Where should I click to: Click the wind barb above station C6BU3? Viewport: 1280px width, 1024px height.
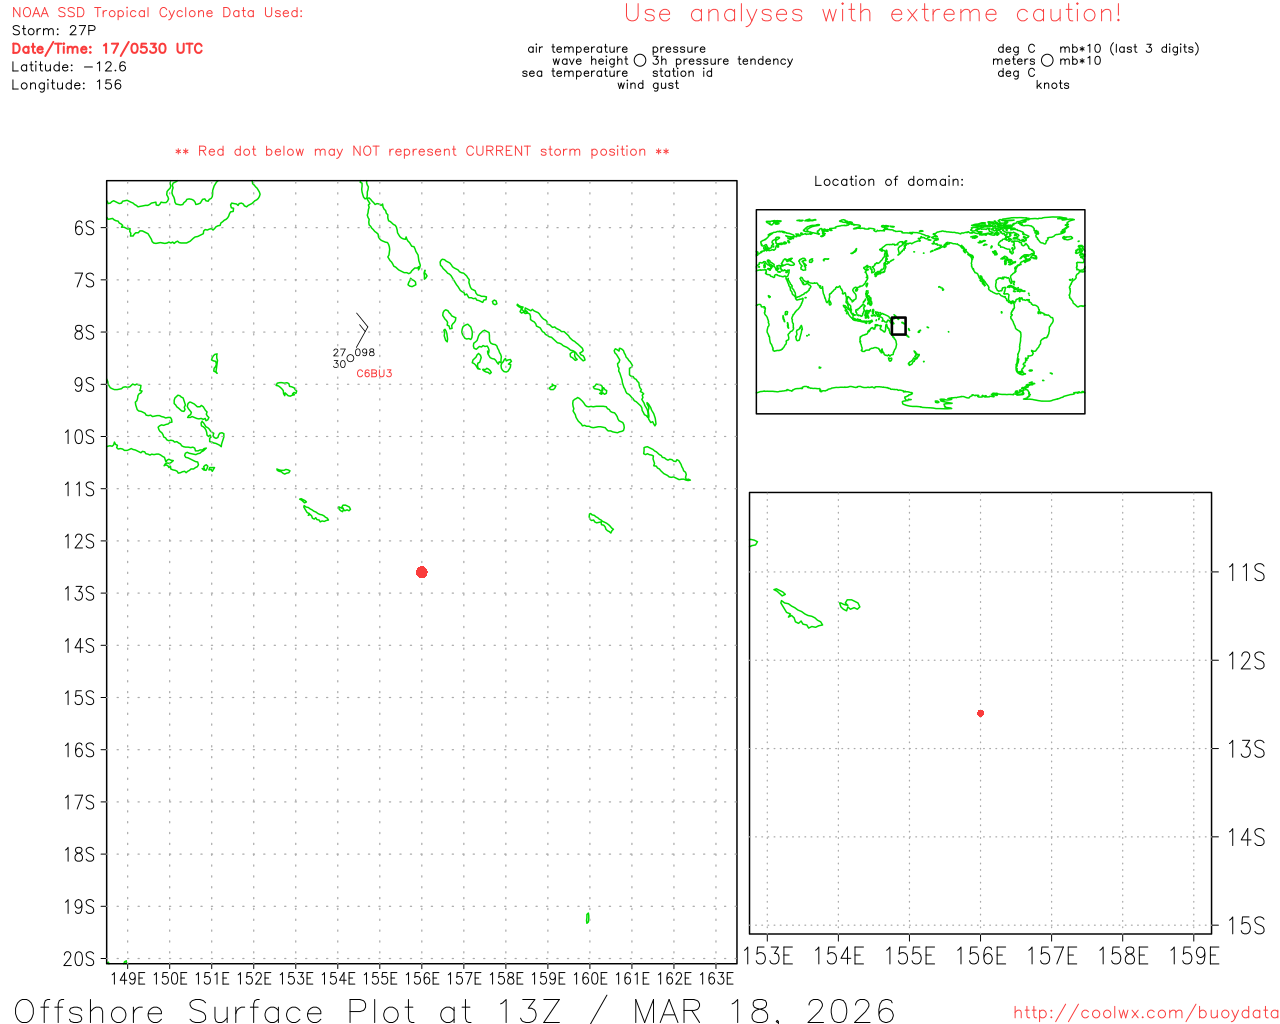coord(361,329)
